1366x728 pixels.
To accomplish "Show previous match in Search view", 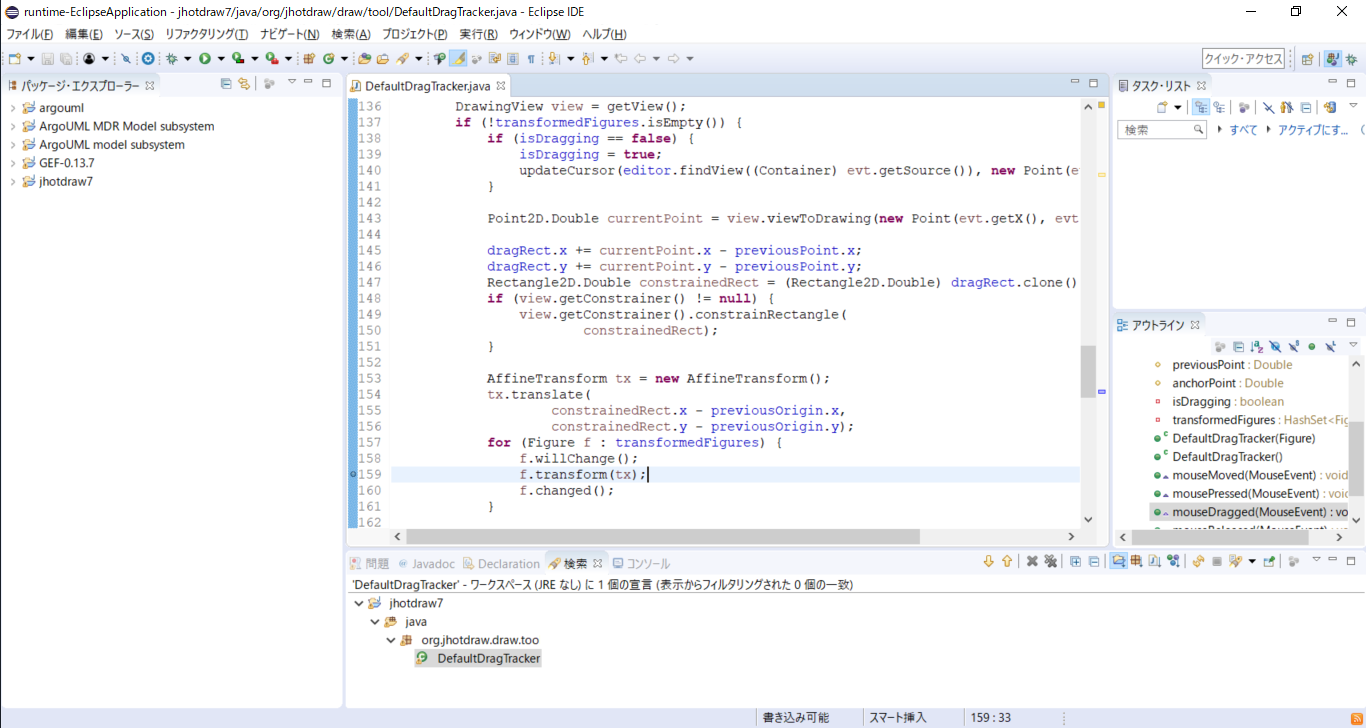I will point(1007,561).
